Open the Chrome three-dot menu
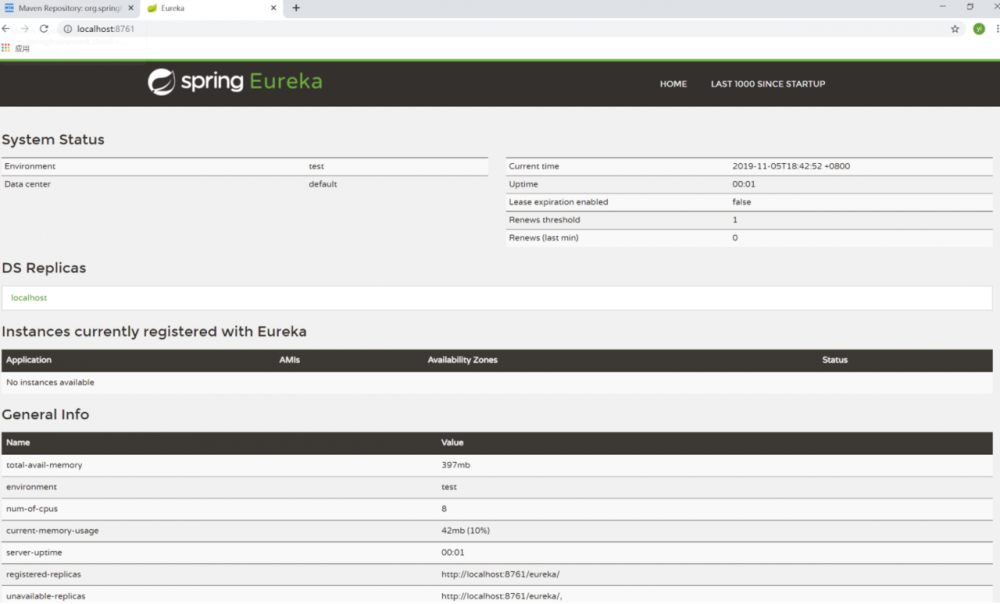The height and width of the screenshot is (604, 1000). pos(997,29)
